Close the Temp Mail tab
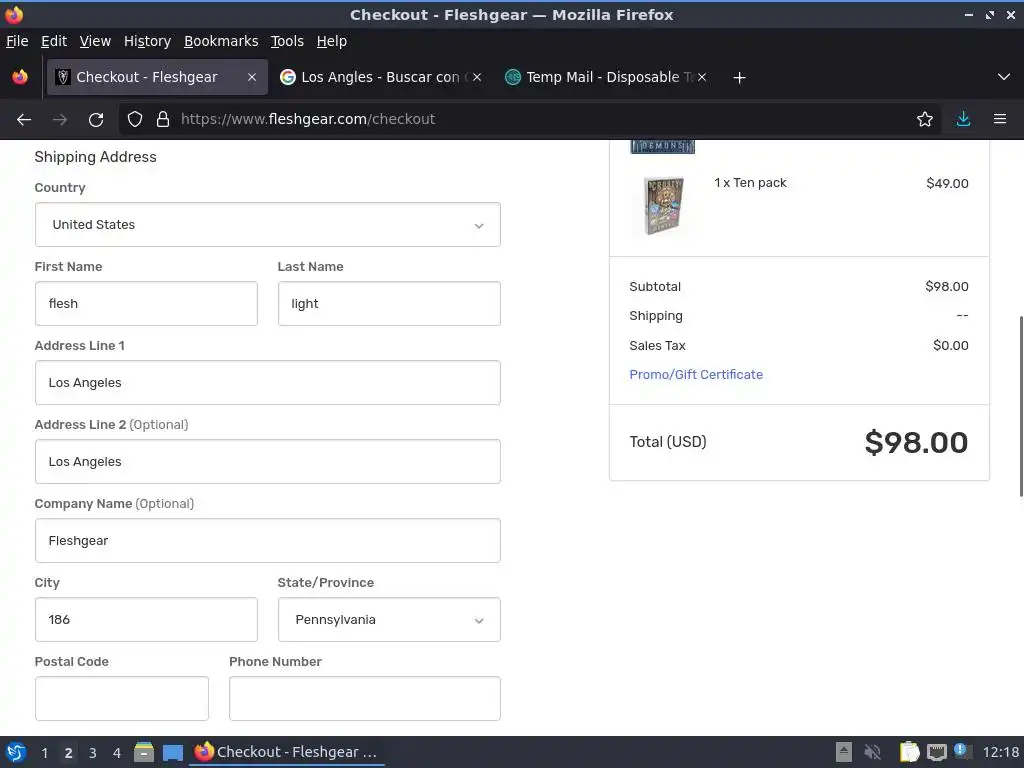1024x768 pixels. [702, 77]
